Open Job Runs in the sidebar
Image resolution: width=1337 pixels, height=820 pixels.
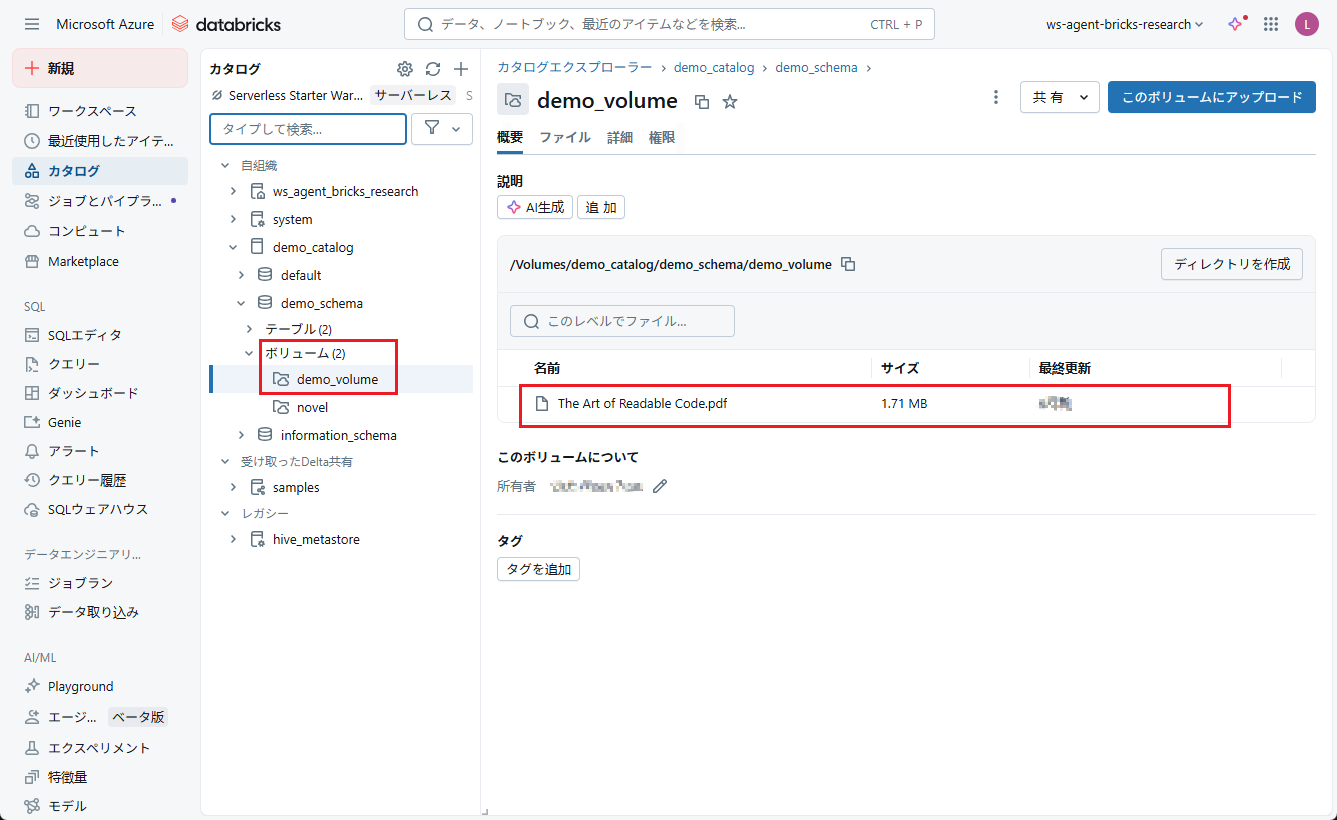(x=100, y=583)
